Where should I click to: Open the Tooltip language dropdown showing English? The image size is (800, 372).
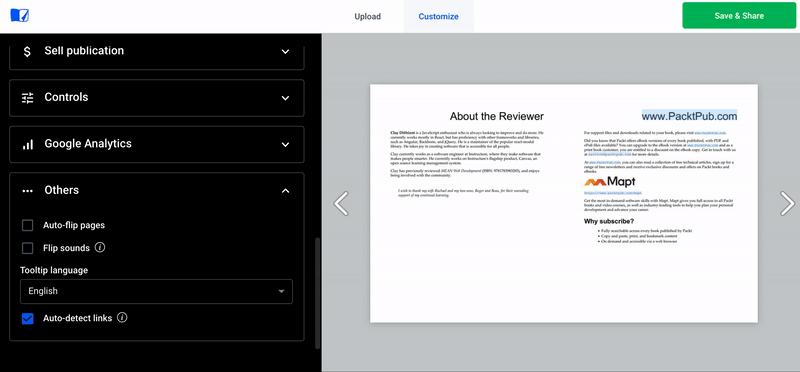(x=157, y=291)
